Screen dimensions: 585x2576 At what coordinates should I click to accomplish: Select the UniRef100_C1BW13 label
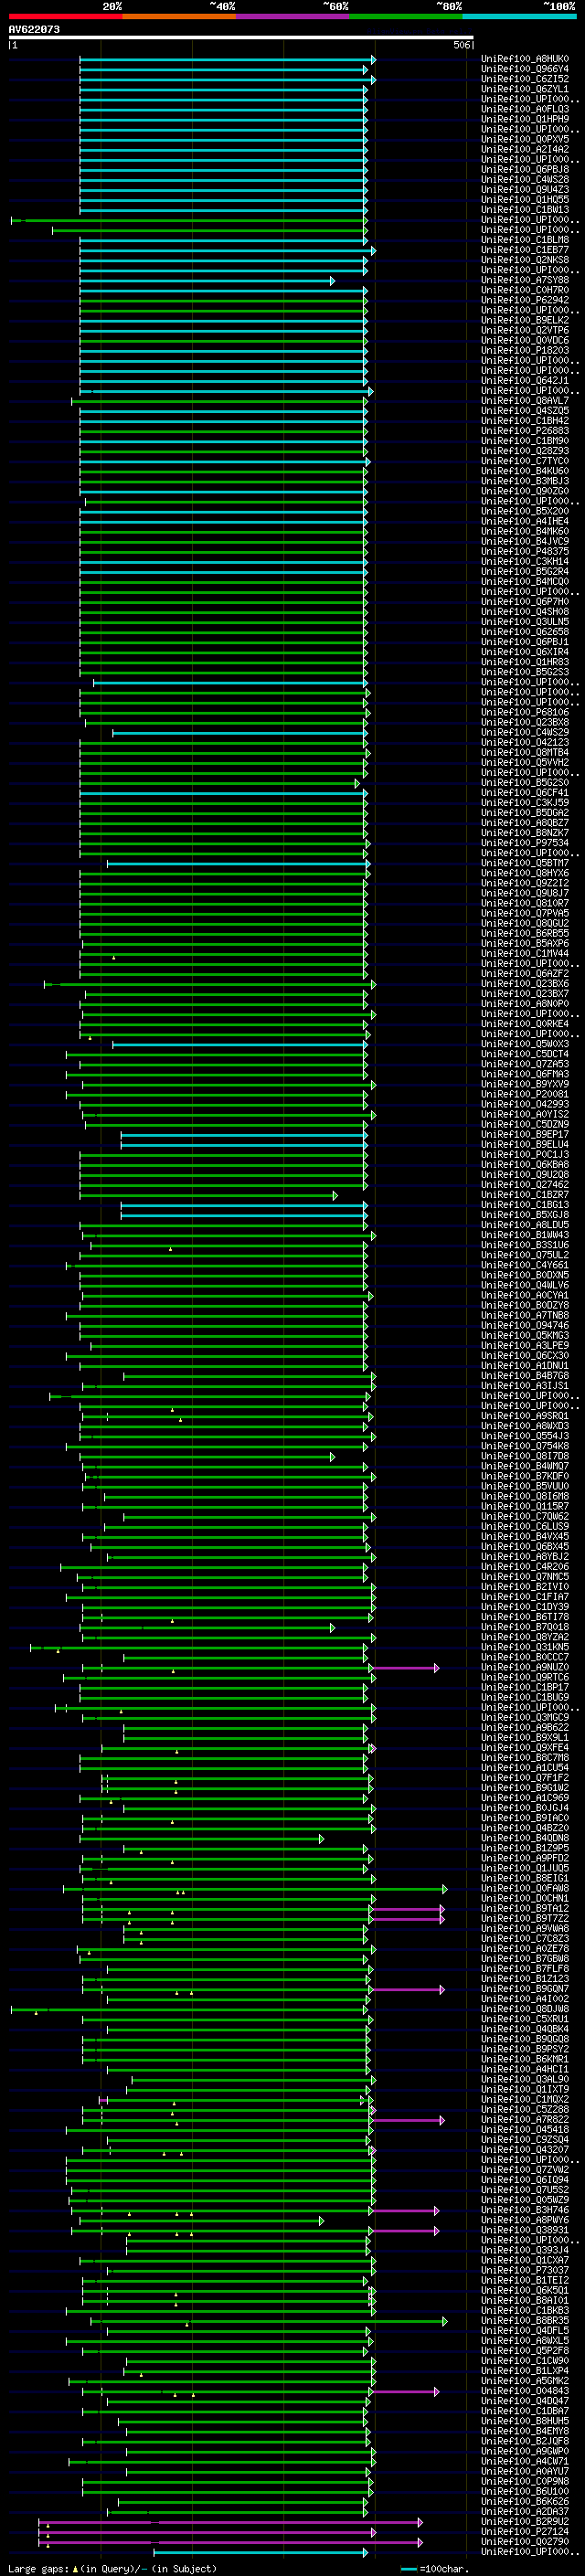coord(525,209)
